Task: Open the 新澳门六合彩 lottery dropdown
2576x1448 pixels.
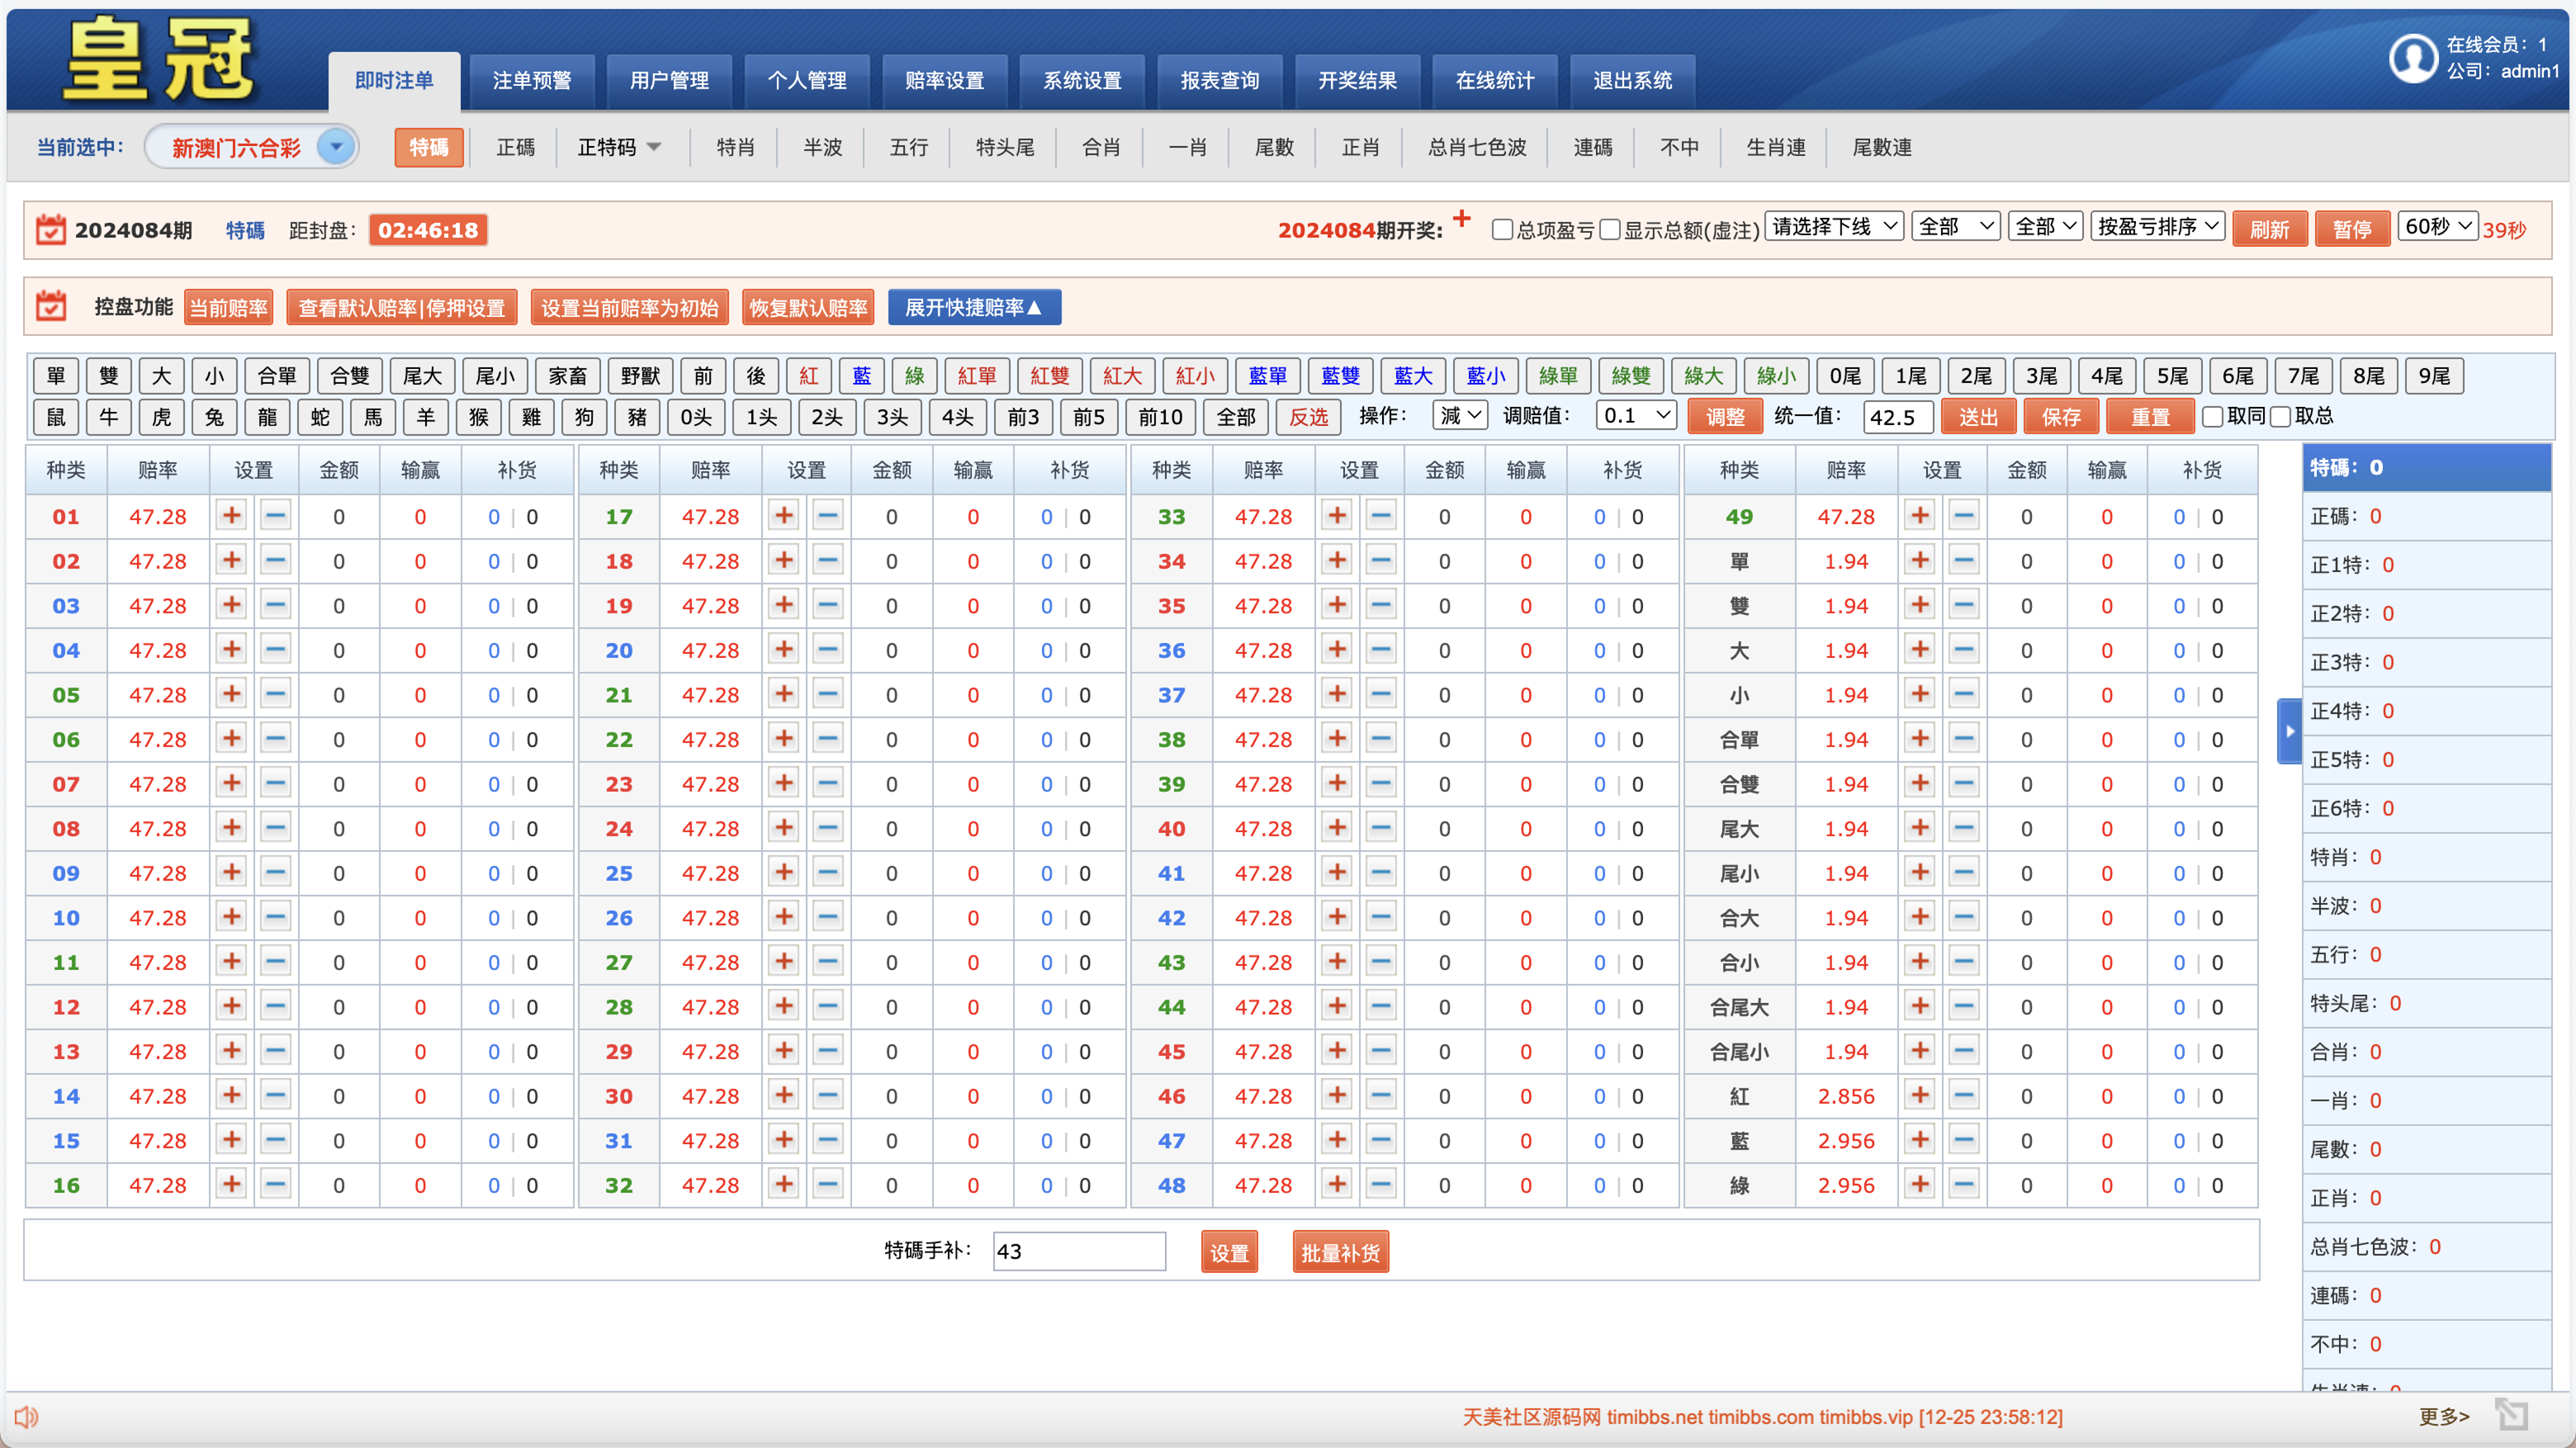Action: coord(336,147)
